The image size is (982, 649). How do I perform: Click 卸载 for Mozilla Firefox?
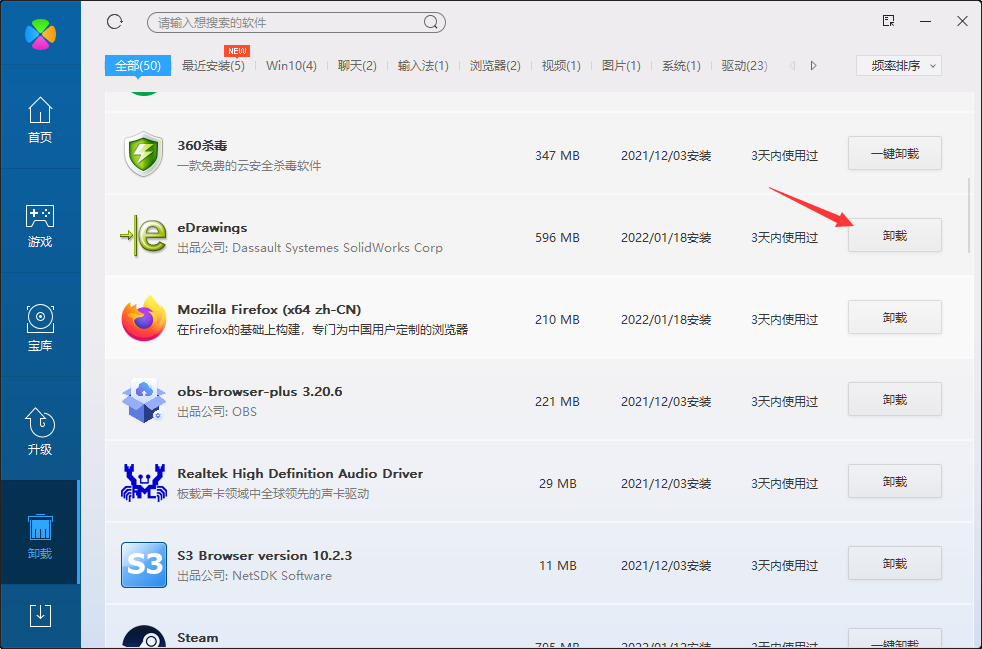click(895, 318)
